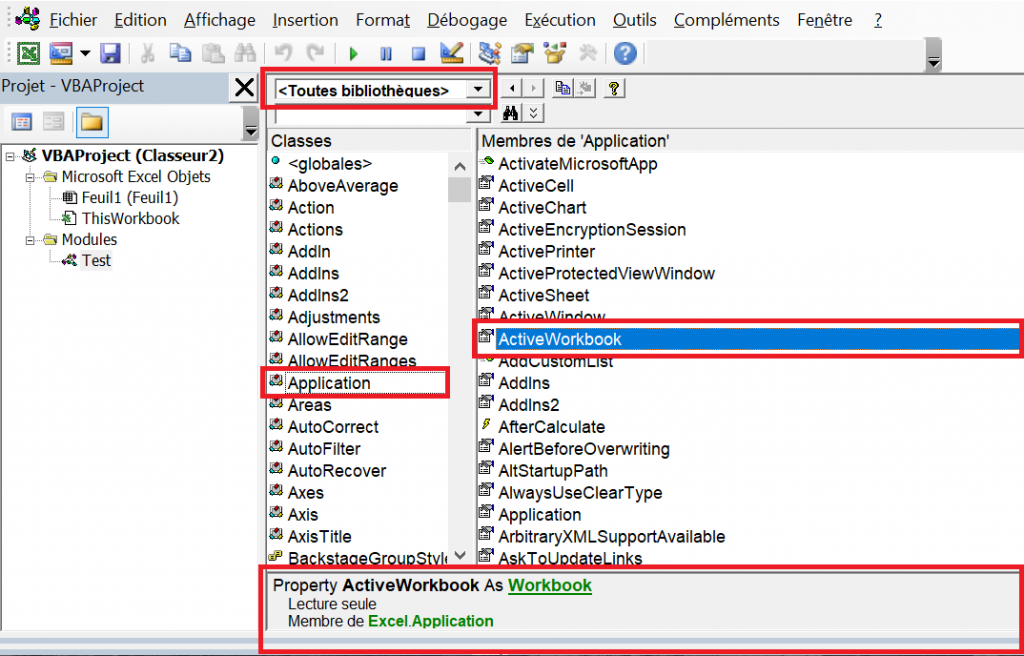The image size is (1024, 656).
Task: Click the blue Help question mark icon
Action: [x=626, y=53]
